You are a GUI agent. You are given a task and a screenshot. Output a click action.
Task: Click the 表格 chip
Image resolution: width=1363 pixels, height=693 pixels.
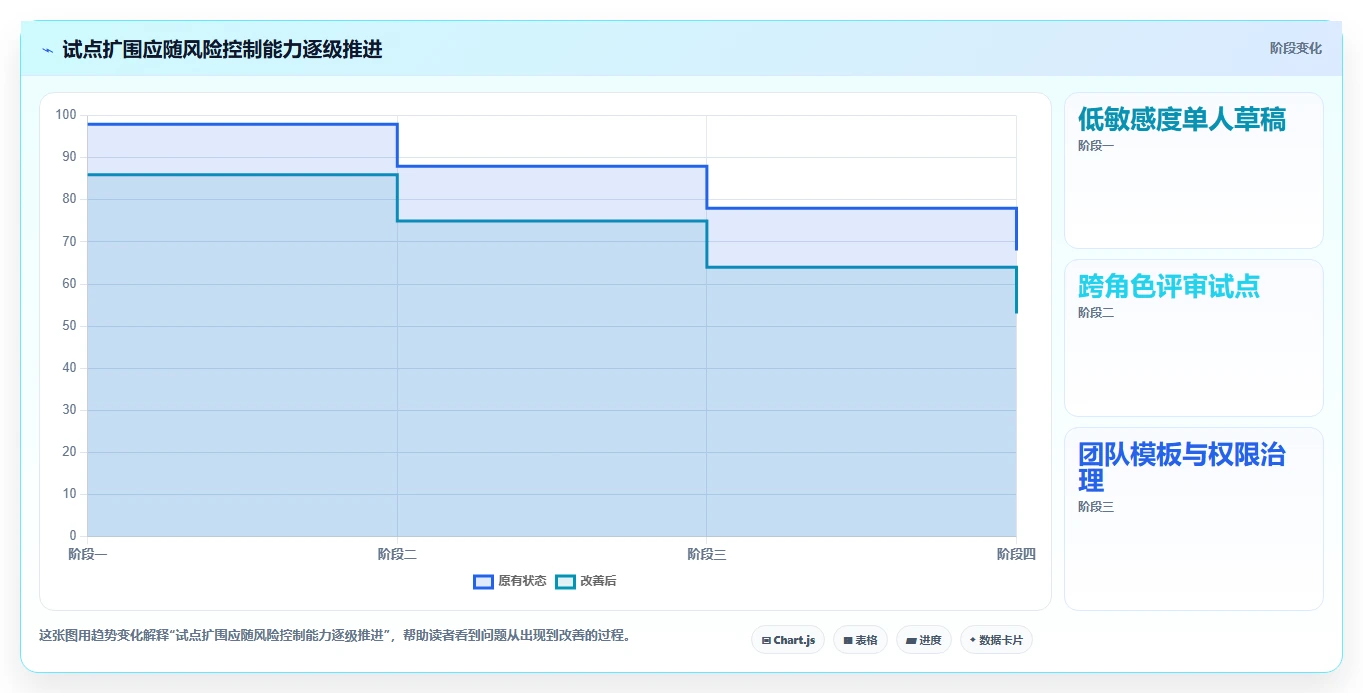[860, 640]
